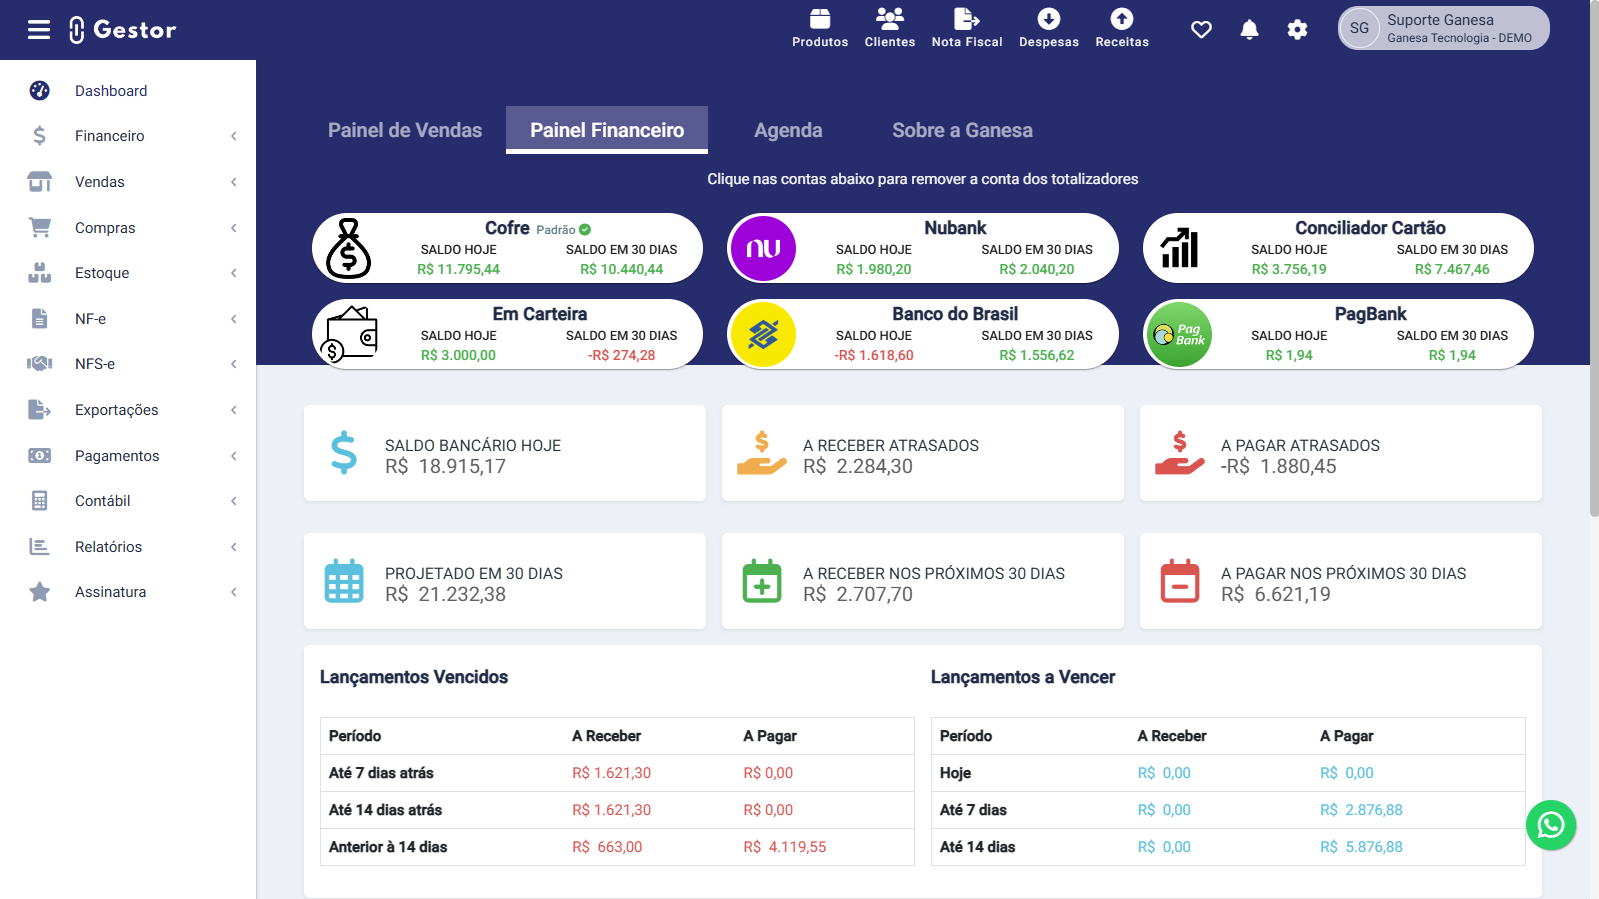The width and height of the screenshot is (1599, 899).
Task: Open the settings gear icon
Action: pyautogui.click(x=1297, y=30)
